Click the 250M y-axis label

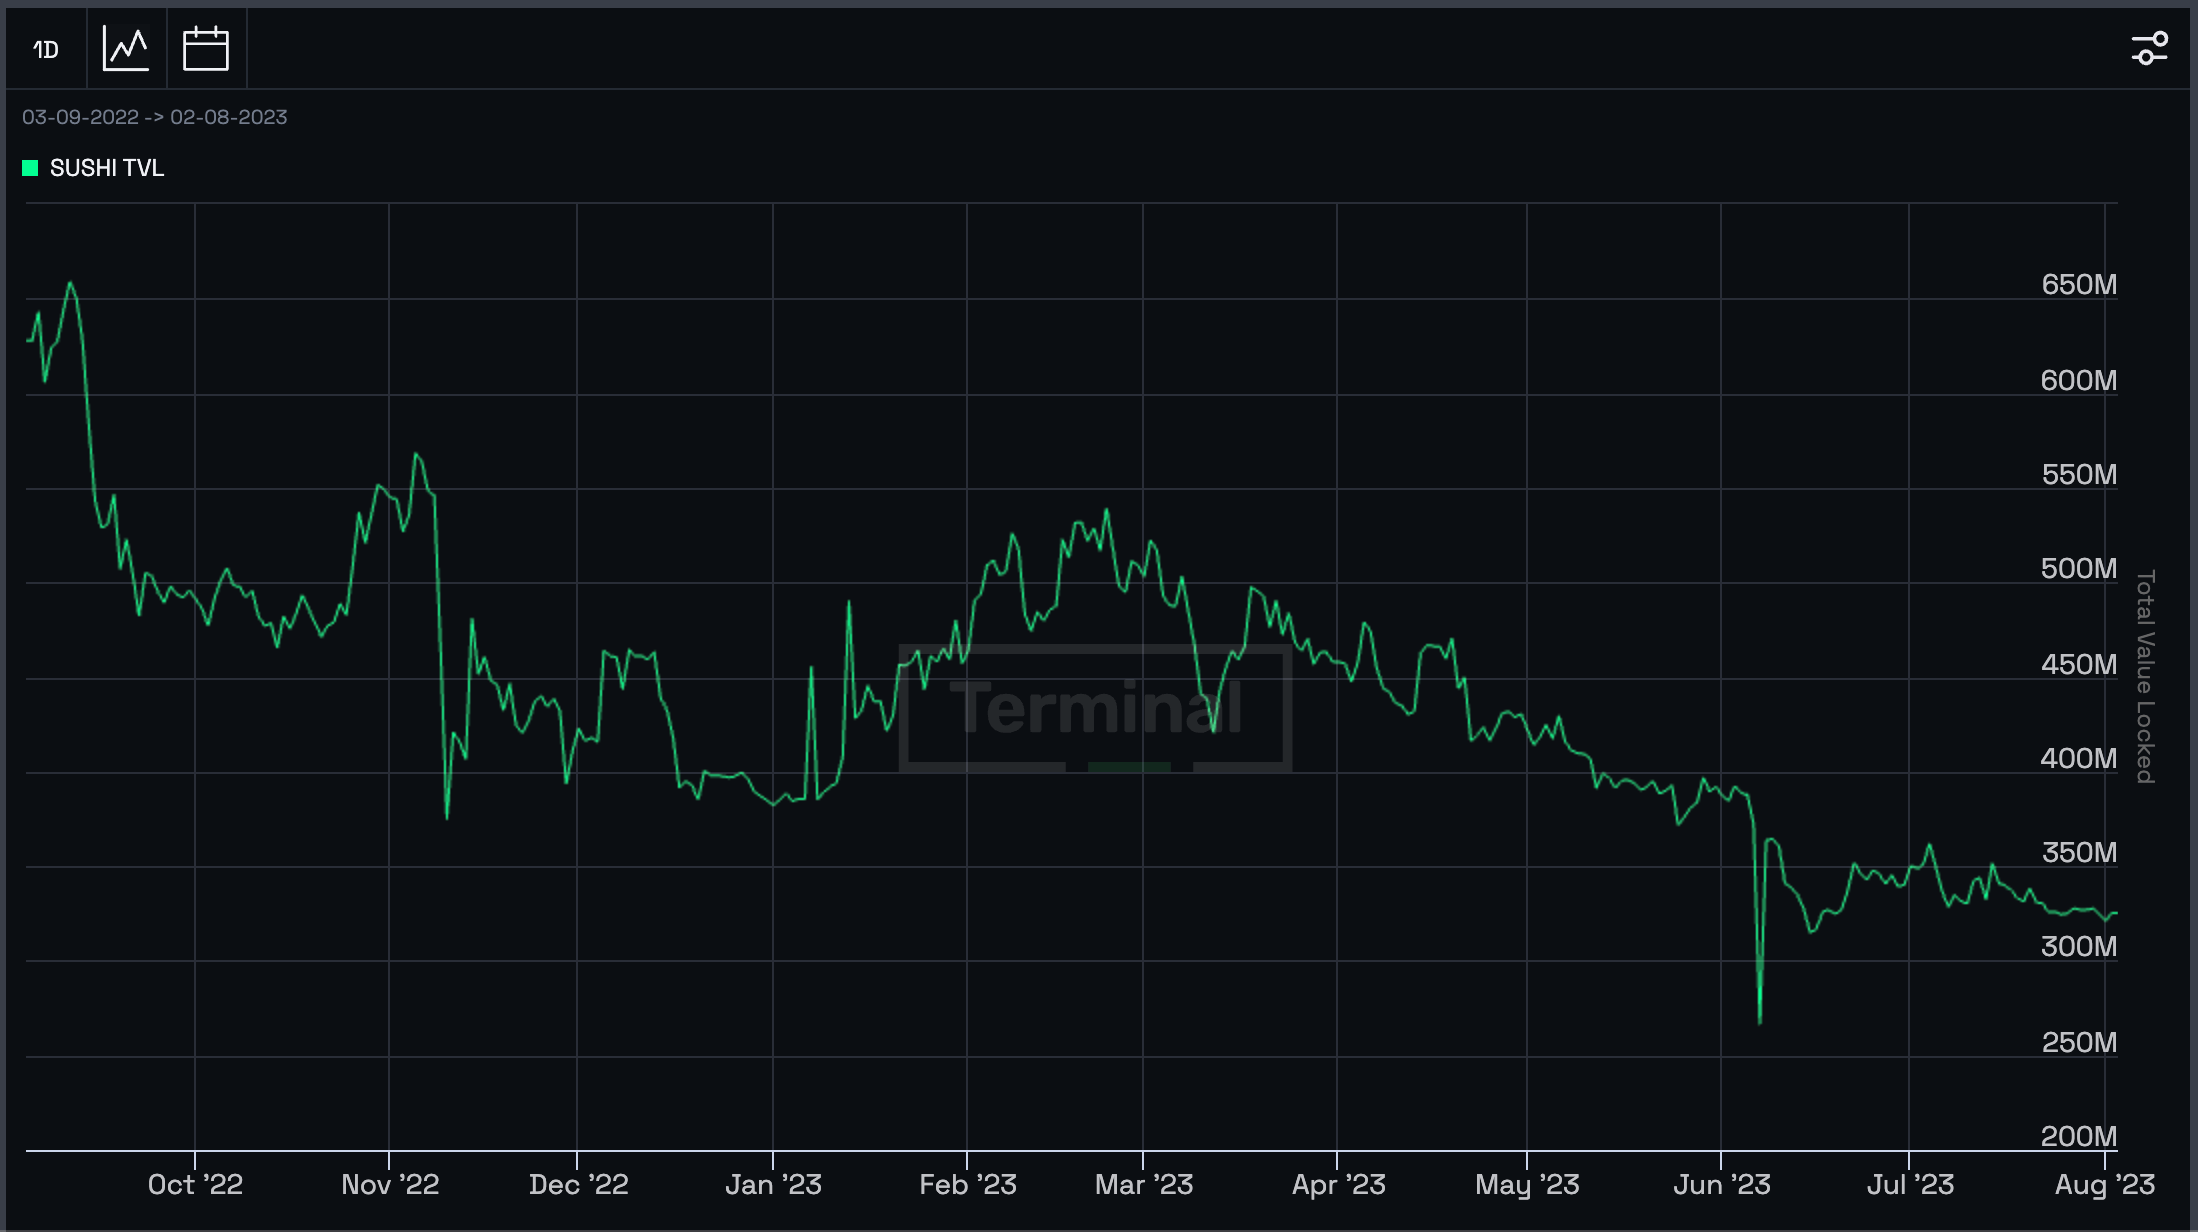[x=2079, y=1043]
